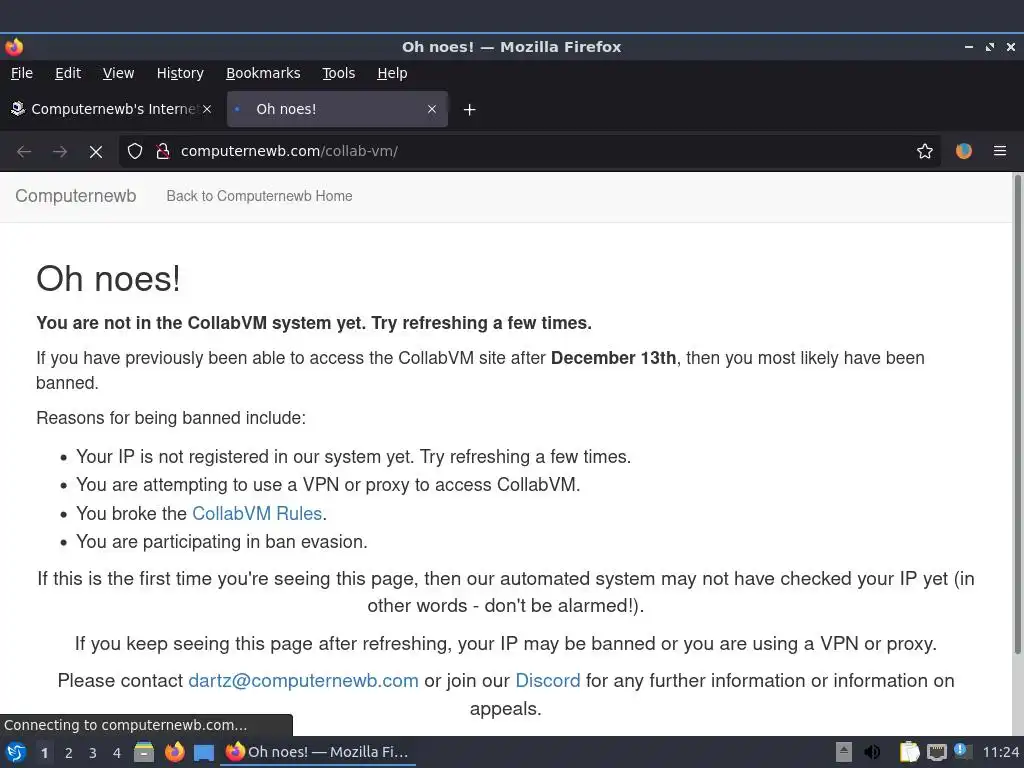The image size is (1024, 768).
Task: Switch to workspace 4
Action: 117,753
